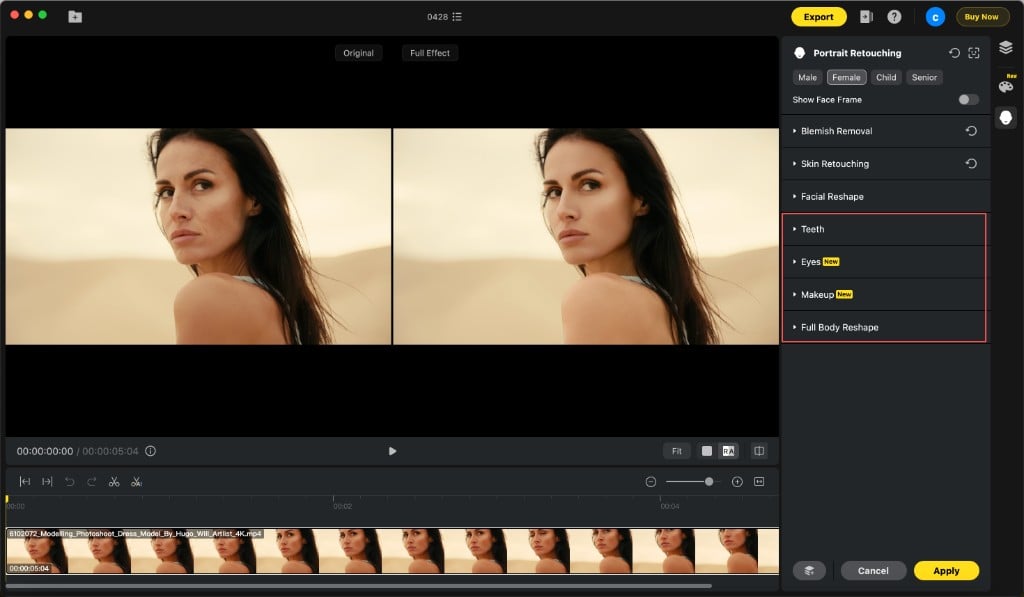Expand the Teeth section

812,229
